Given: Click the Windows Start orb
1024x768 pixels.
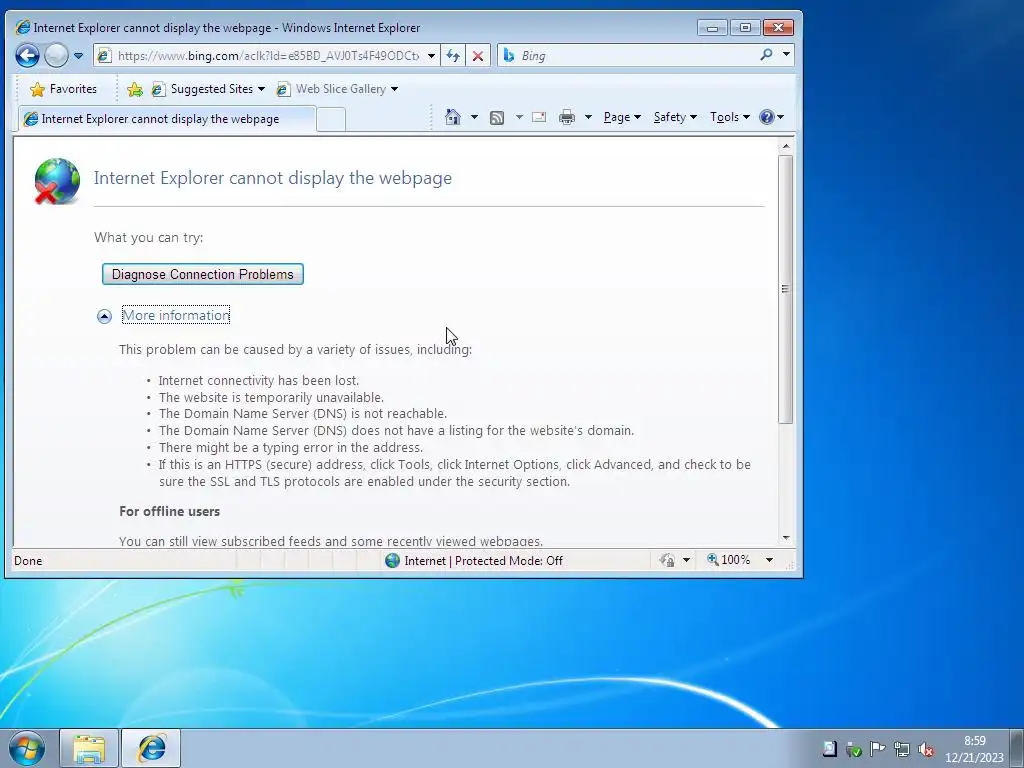Looking at the screenshot, I should [x=27, y=748].
